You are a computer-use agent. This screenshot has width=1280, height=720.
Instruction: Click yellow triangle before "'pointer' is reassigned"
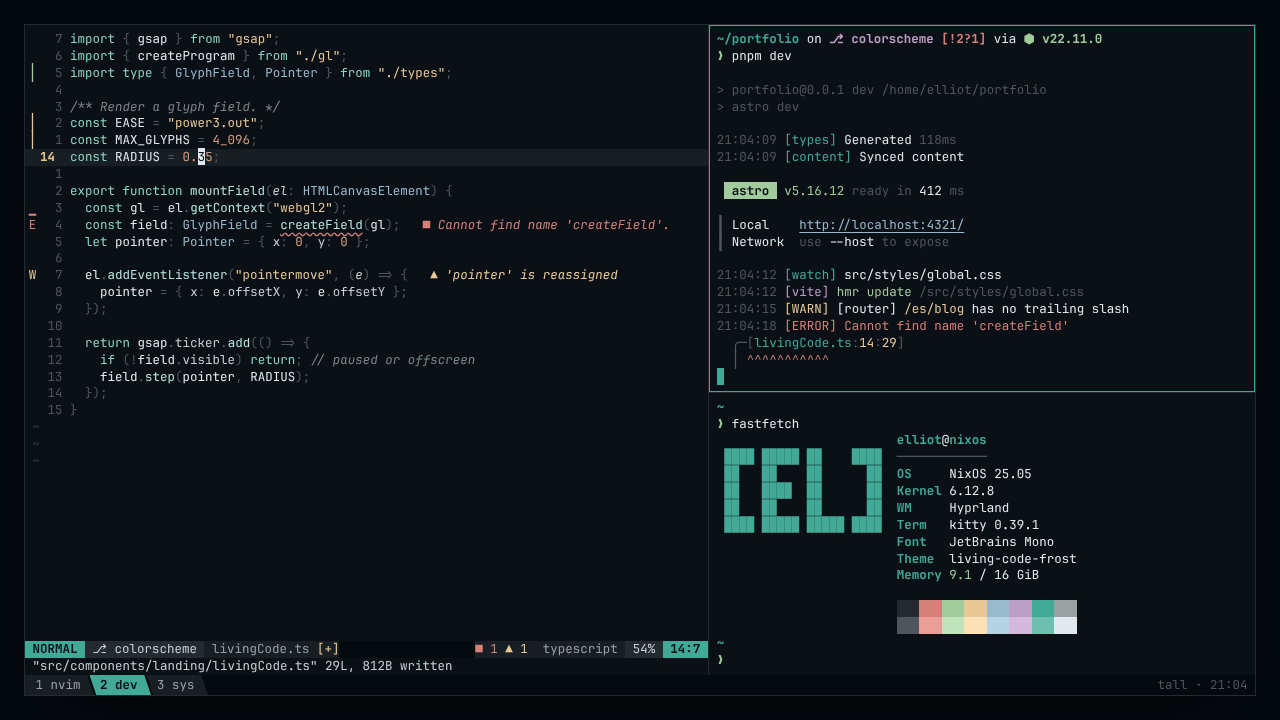434,275
